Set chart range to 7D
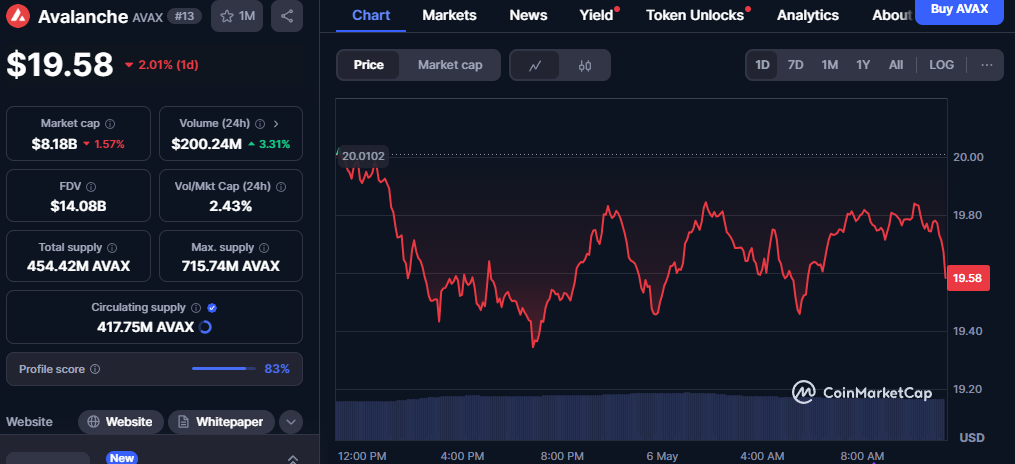 [796, 65]
